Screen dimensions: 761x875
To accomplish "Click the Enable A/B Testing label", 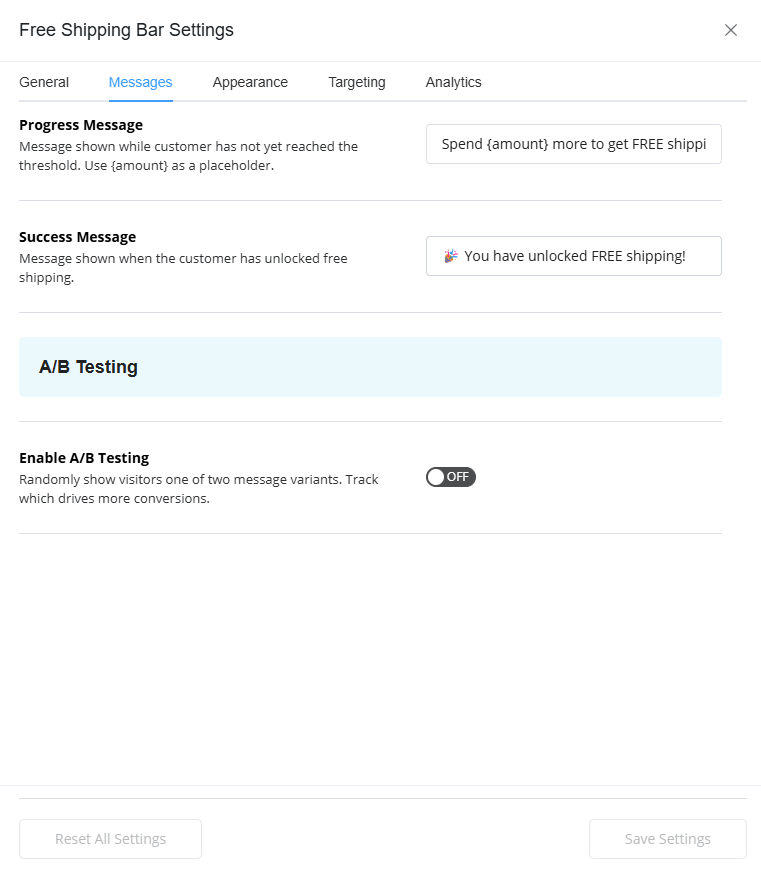I will pyautogui.click(x=84, y=458).
